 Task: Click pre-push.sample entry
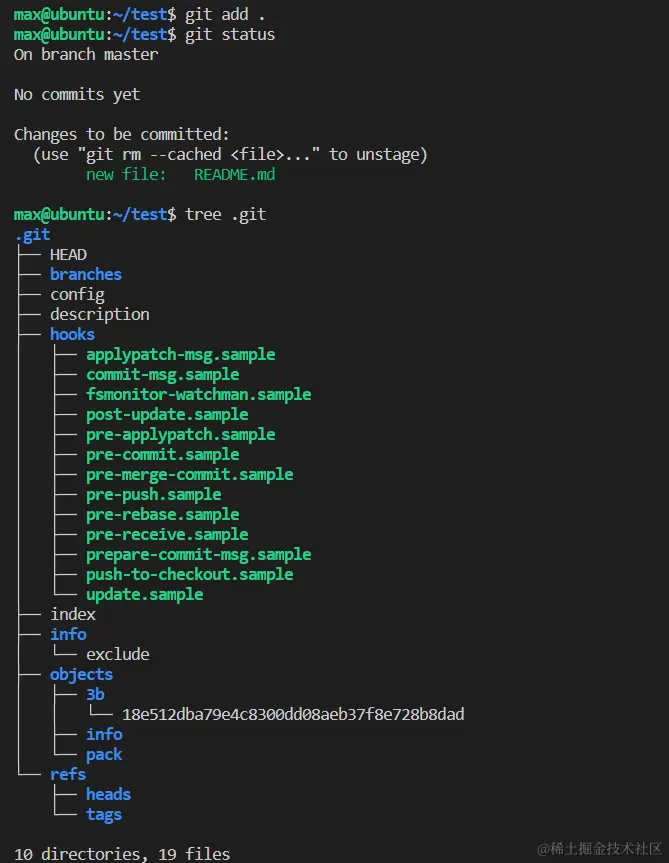point(153,494)
